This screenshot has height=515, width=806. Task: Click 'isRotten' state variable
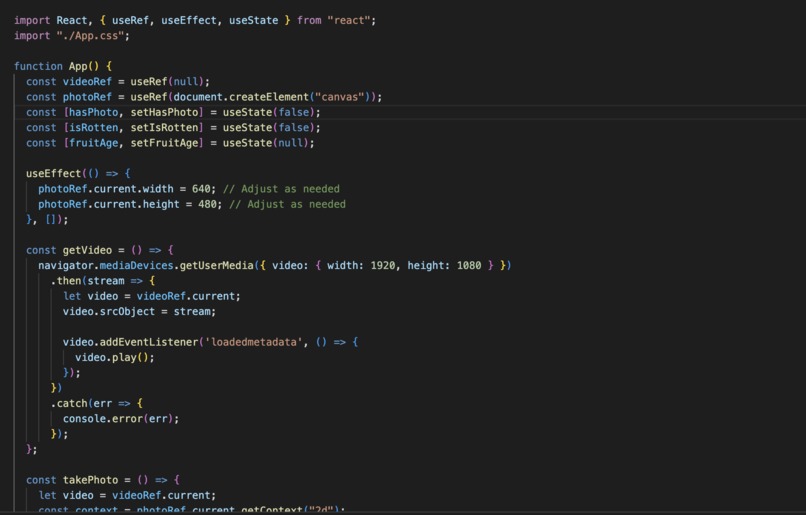(x=93, y=128)
